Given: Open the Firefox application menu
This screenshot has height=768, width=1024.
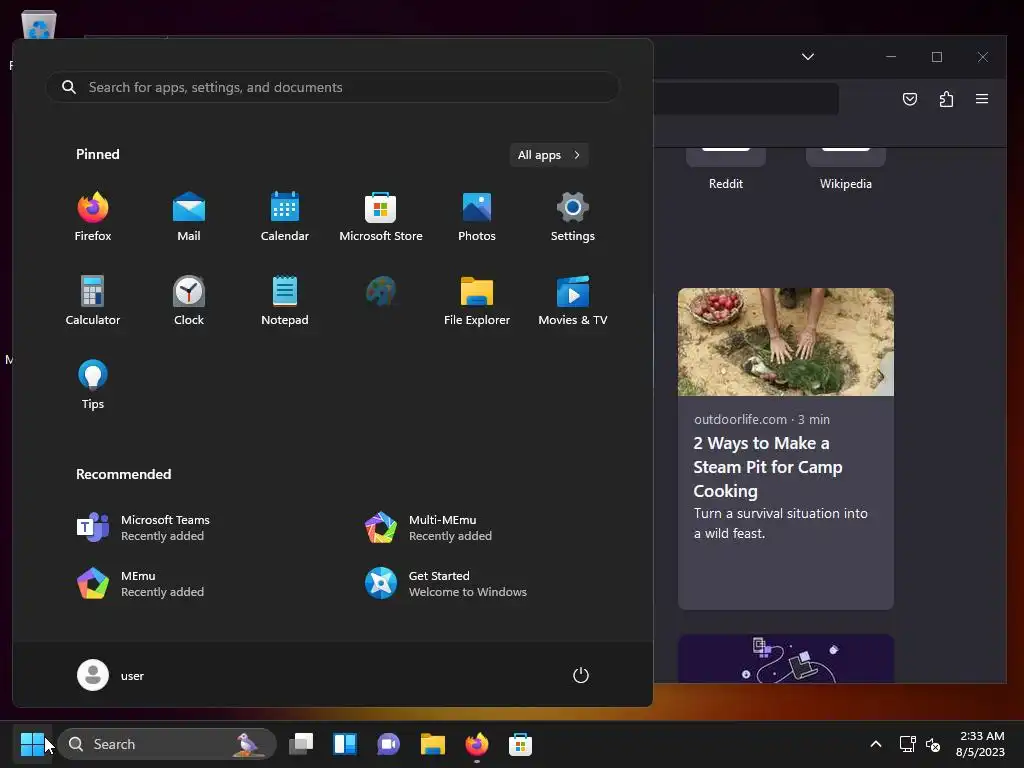Looking at the screenshot, I should tap(982, 99).
